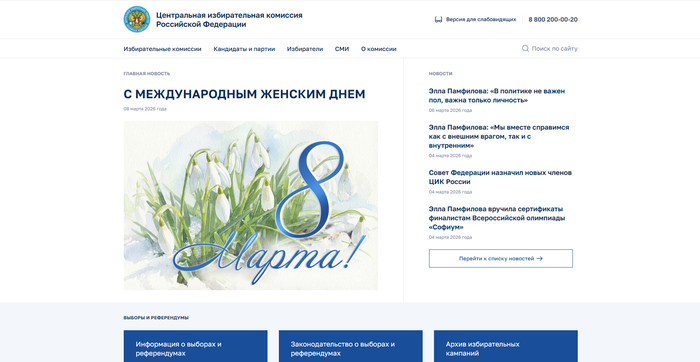Image resolution: width=700 pixels, height=362 pixels.
Task: Click the 8 Марта snowdrops image
Action: pyautogui.click(x=251, y=205)
